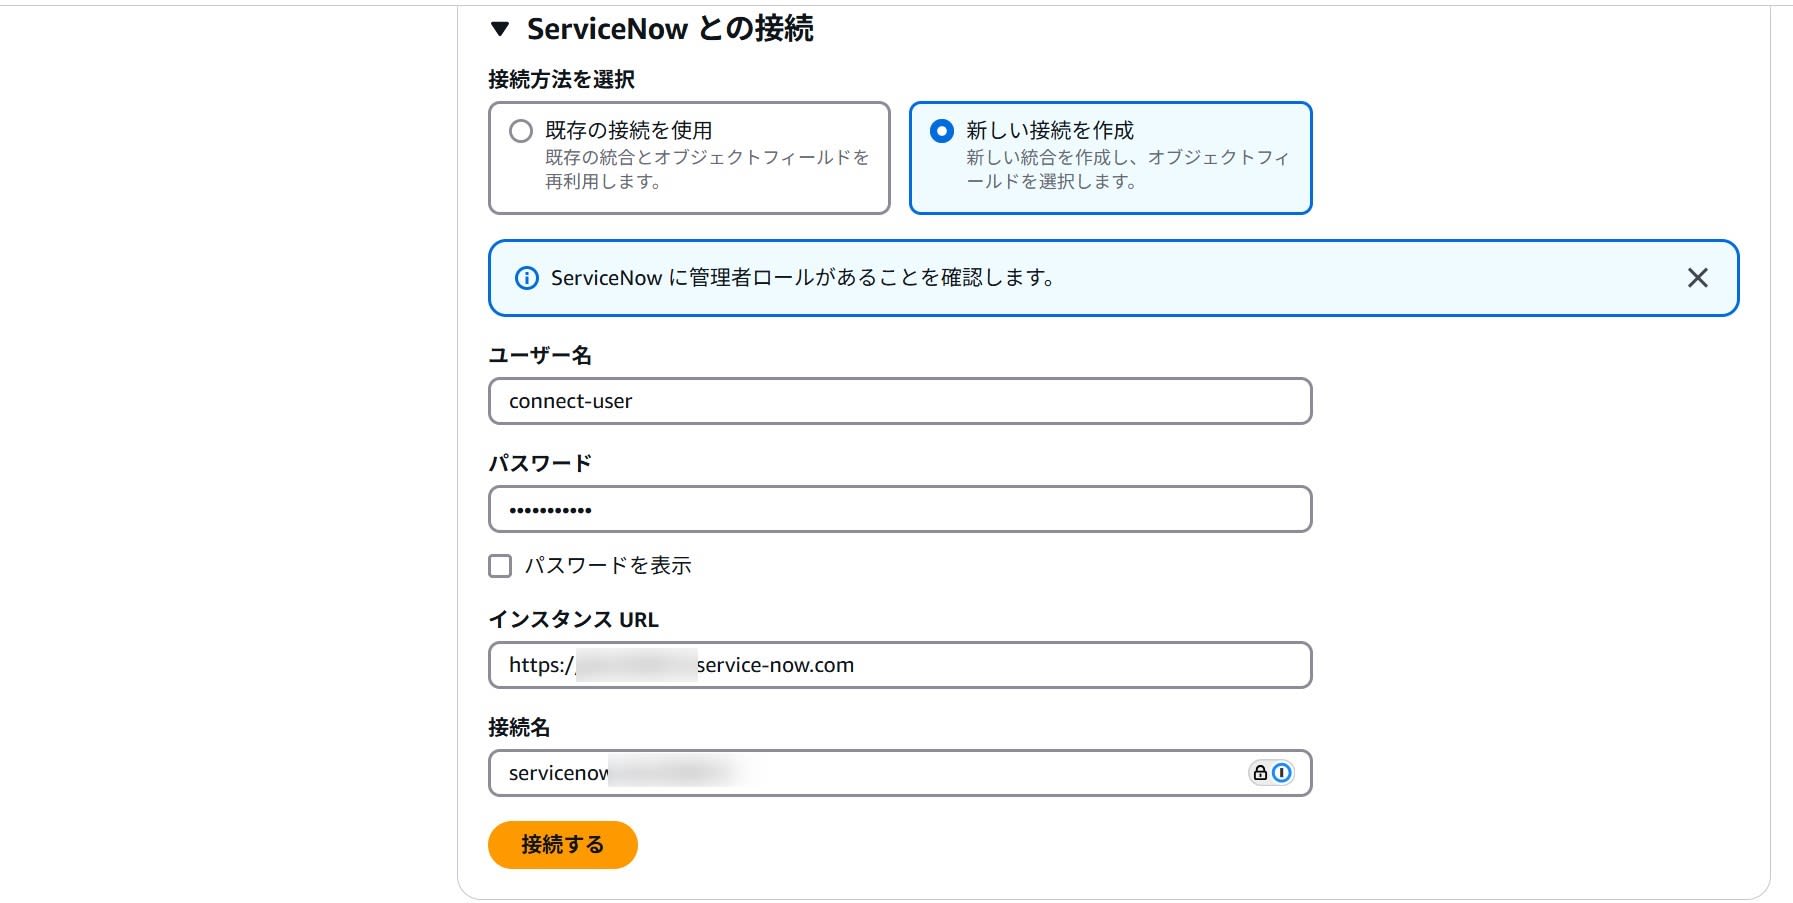Click the パスワードを表示 label text
The width and height of the screenshot is (1793, 903).
point(608,566)
